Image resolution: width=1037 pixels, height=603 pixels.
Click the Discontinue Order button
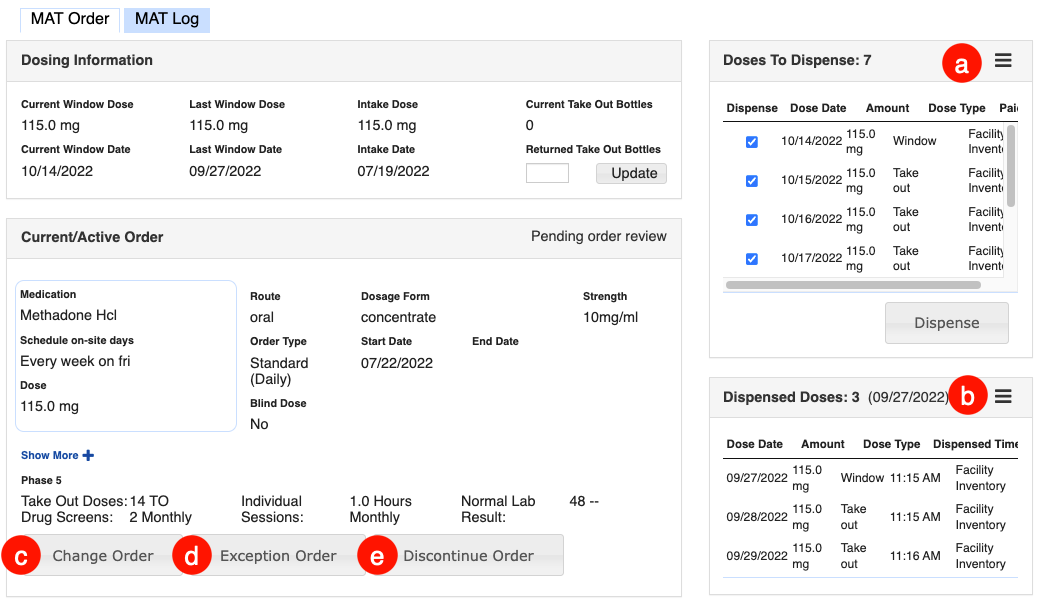[468, 556]
